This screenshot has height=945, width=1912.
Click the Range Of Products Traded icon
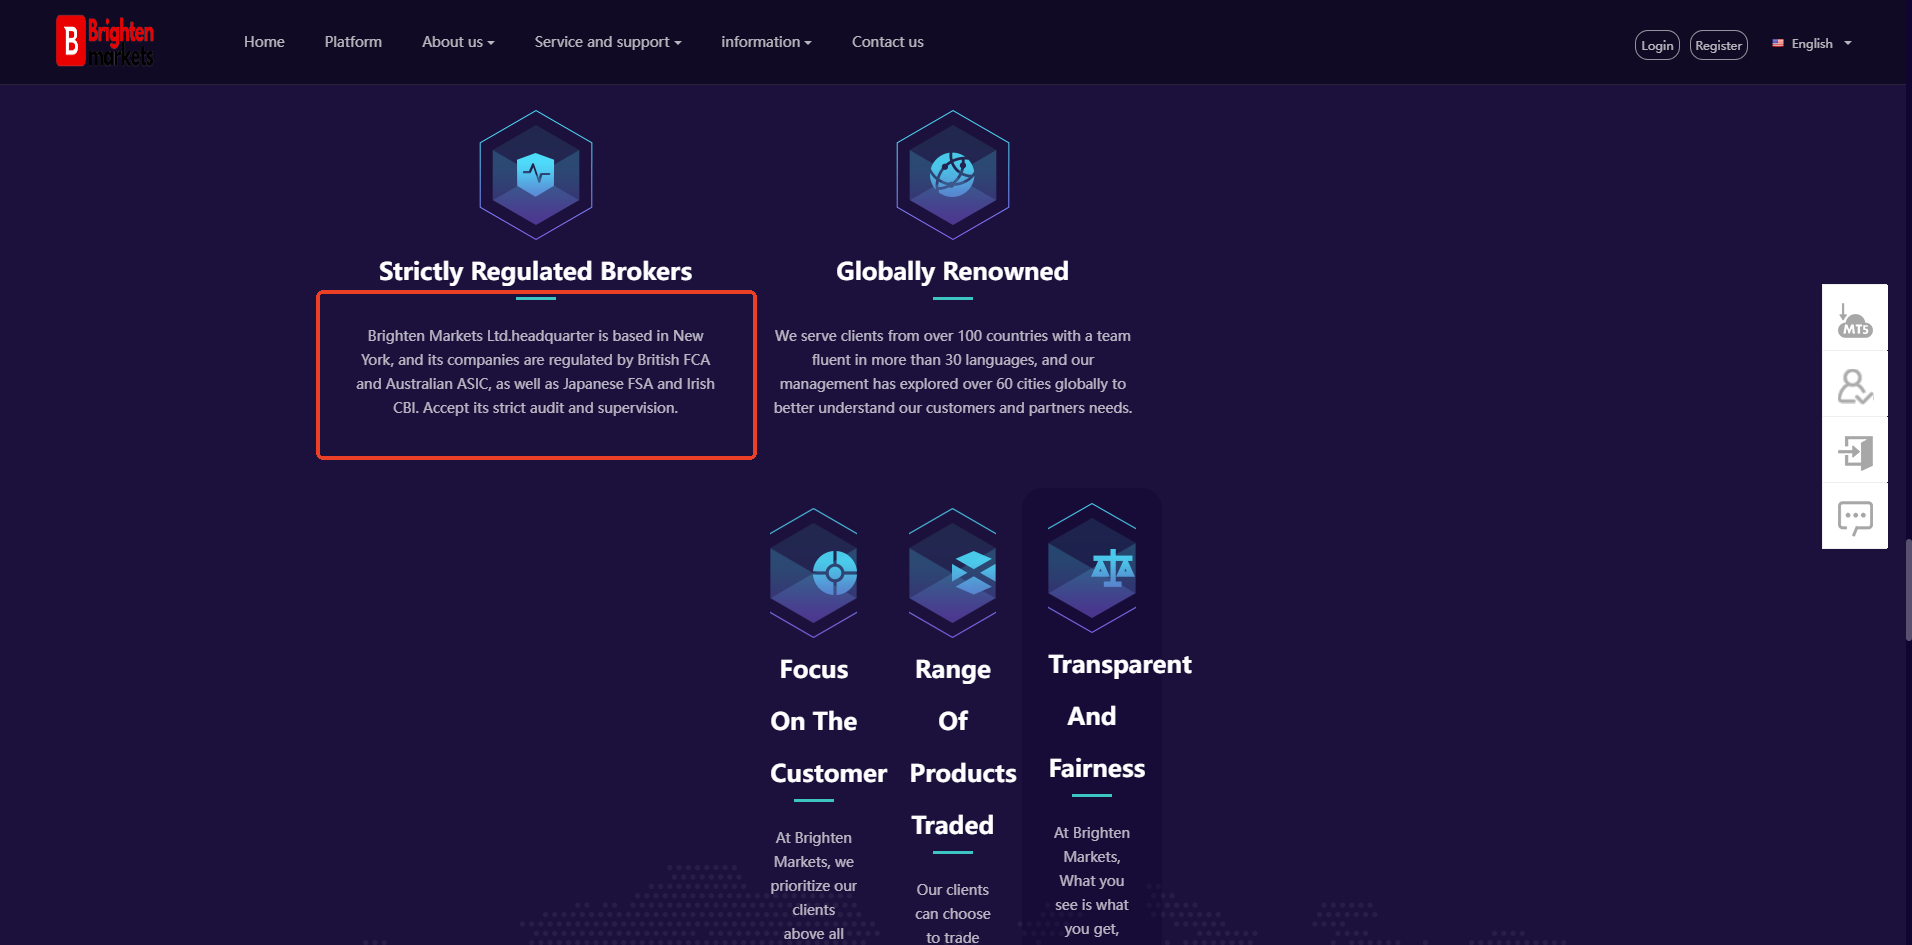click(x=953, y=573)
